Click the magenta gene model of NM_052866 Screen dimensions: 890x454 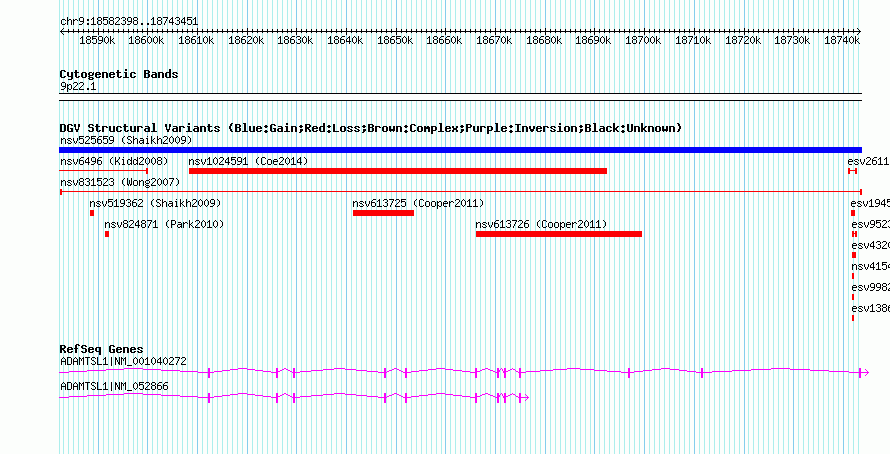(x=294, y=397)
